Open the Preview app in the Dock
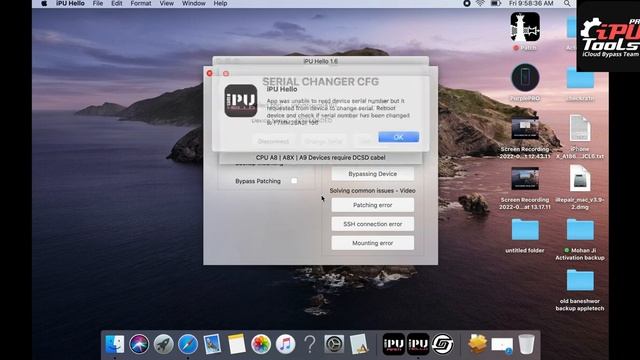Image resolution: width=640 pixels, height=360 pixels. [212, 344]
